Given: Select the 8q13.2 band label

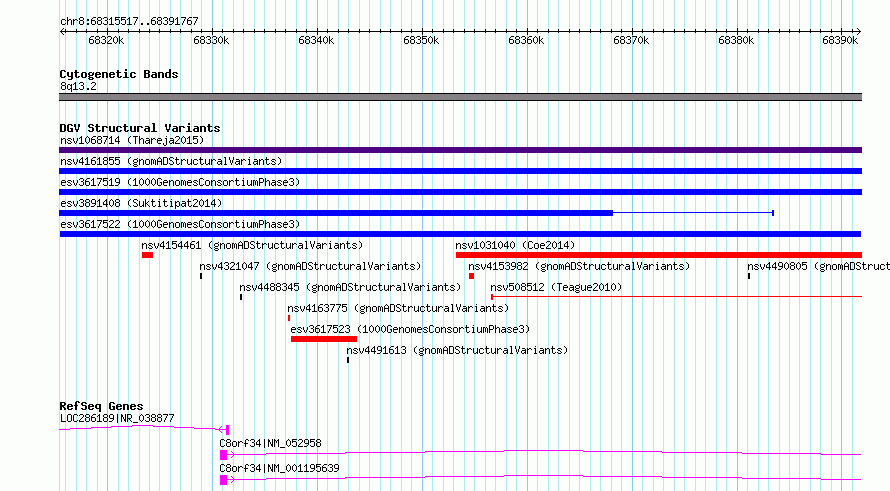Looking at the screenshot, I should point(78,86).
